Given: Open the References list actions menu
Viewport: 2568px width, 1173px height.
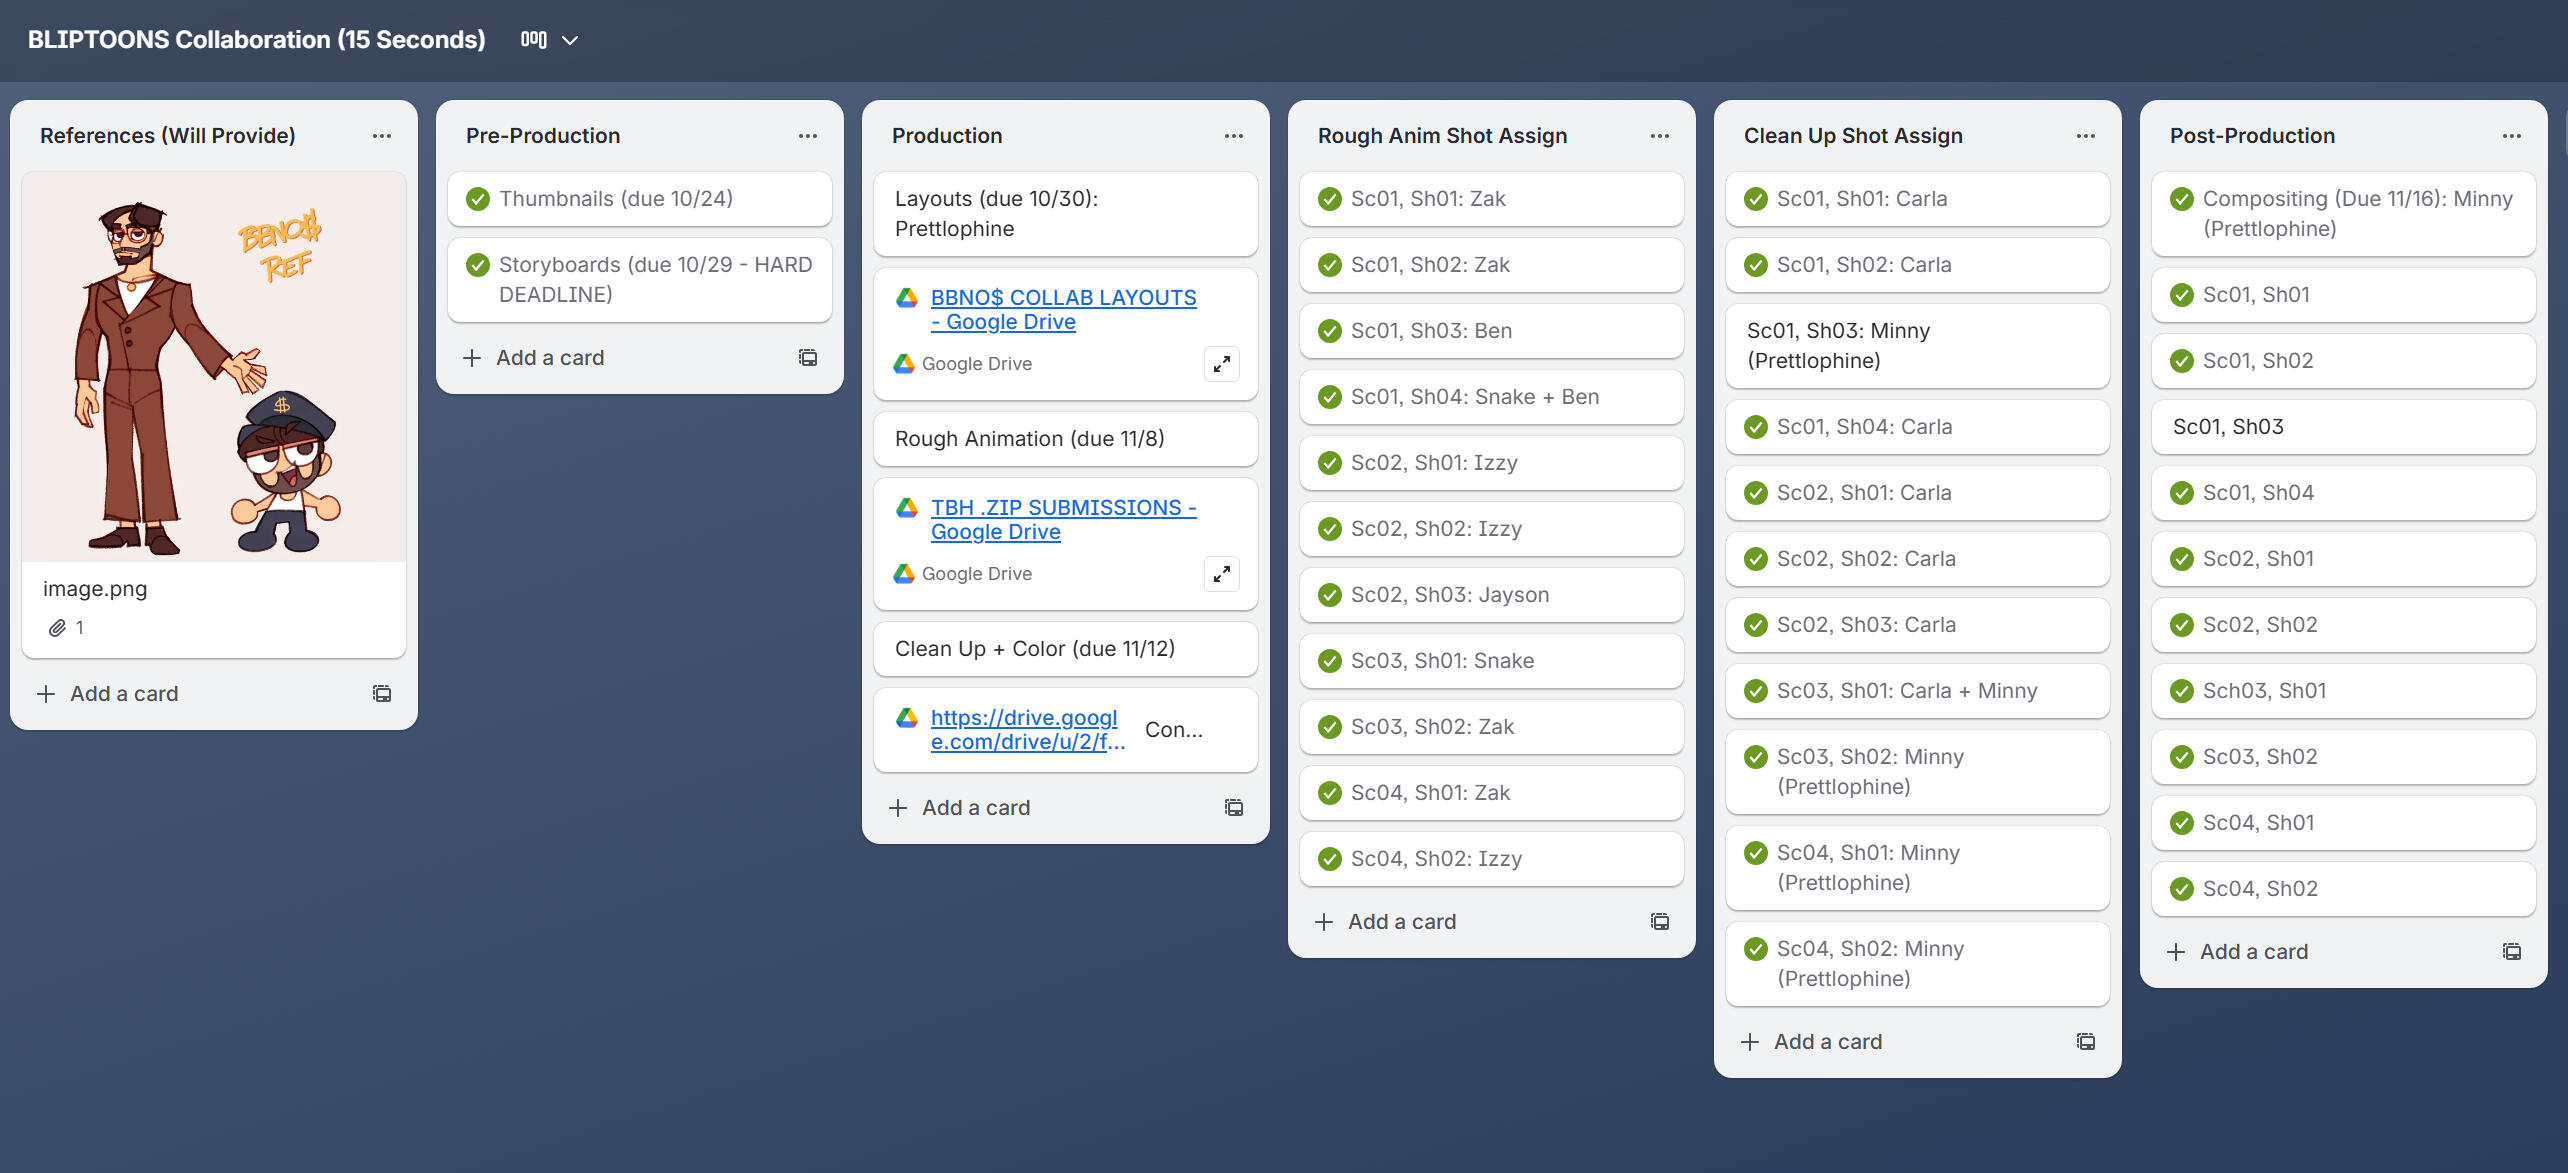Looking at the screenshot, I should click(382, 136).
